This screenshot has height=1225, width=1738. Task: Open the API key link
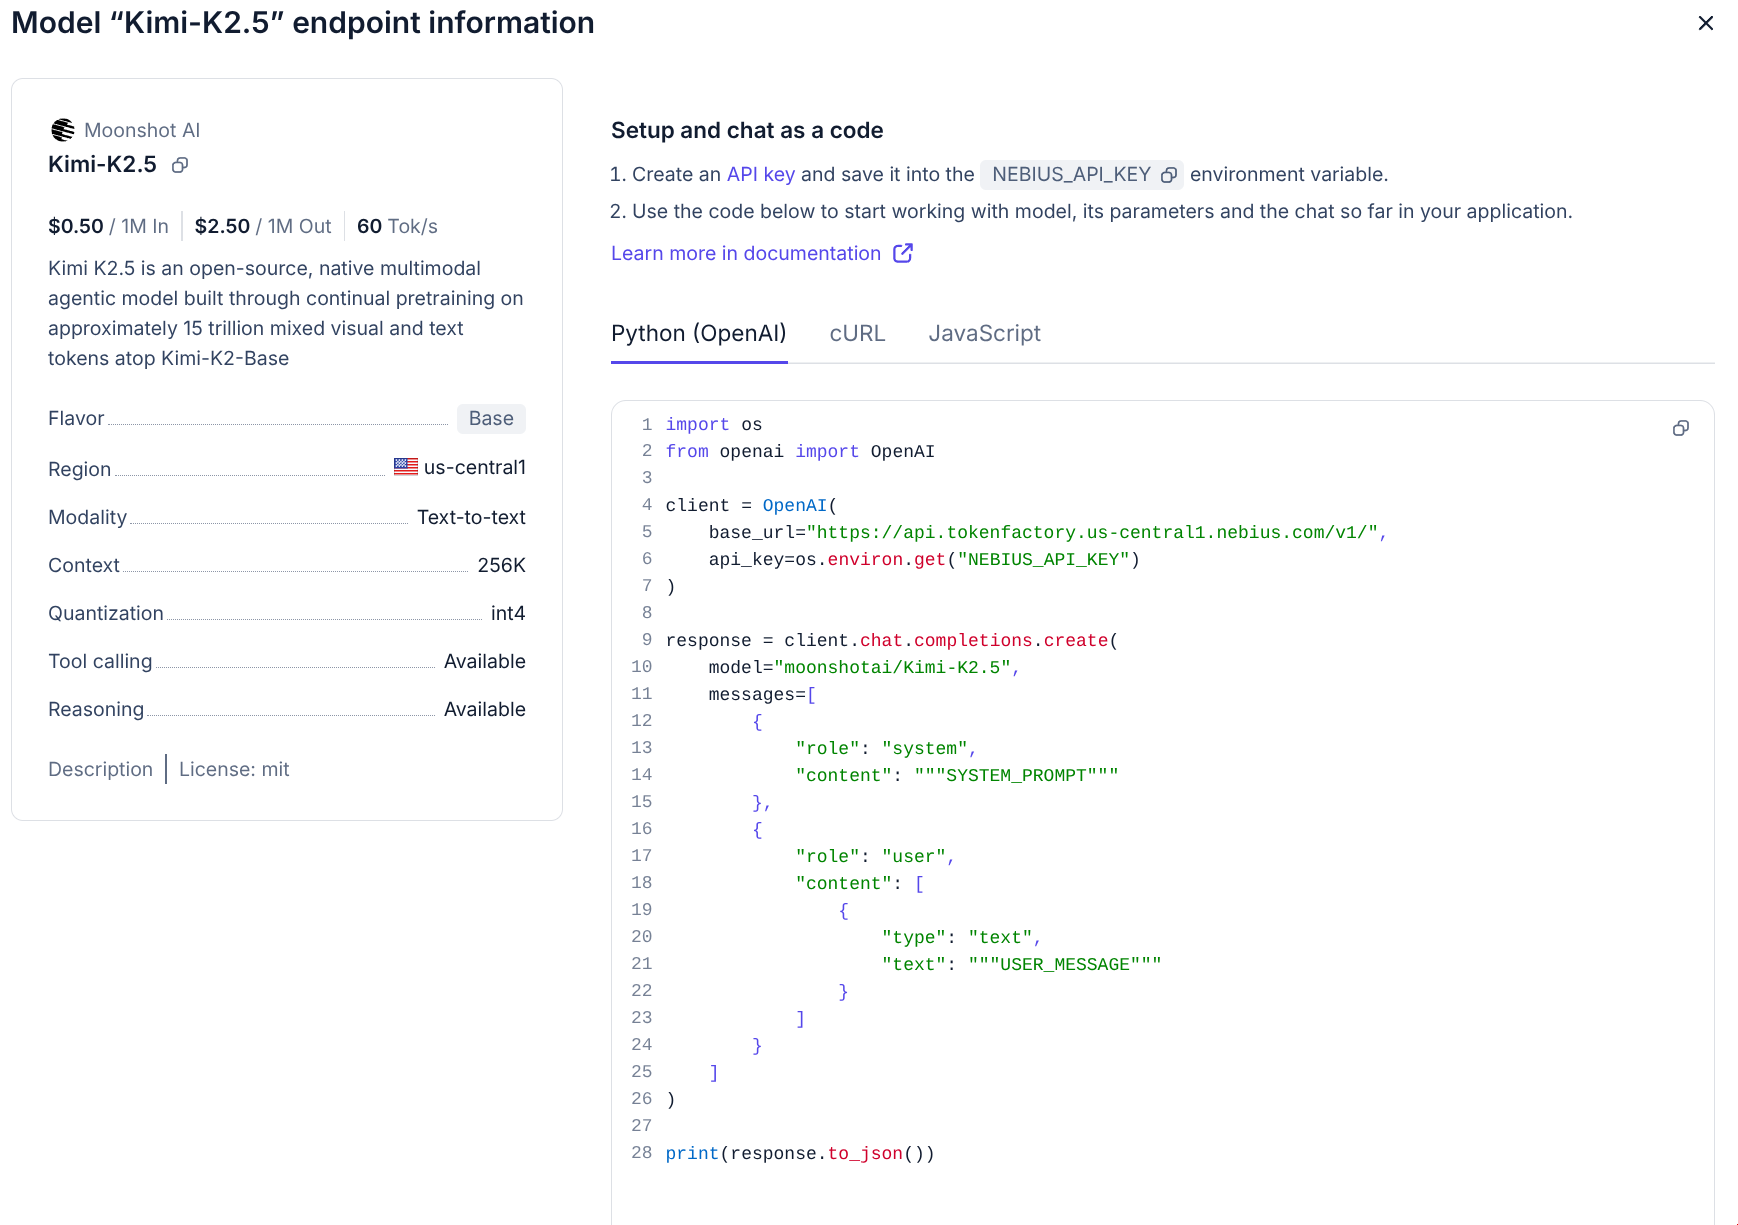(x=760, y=174)
